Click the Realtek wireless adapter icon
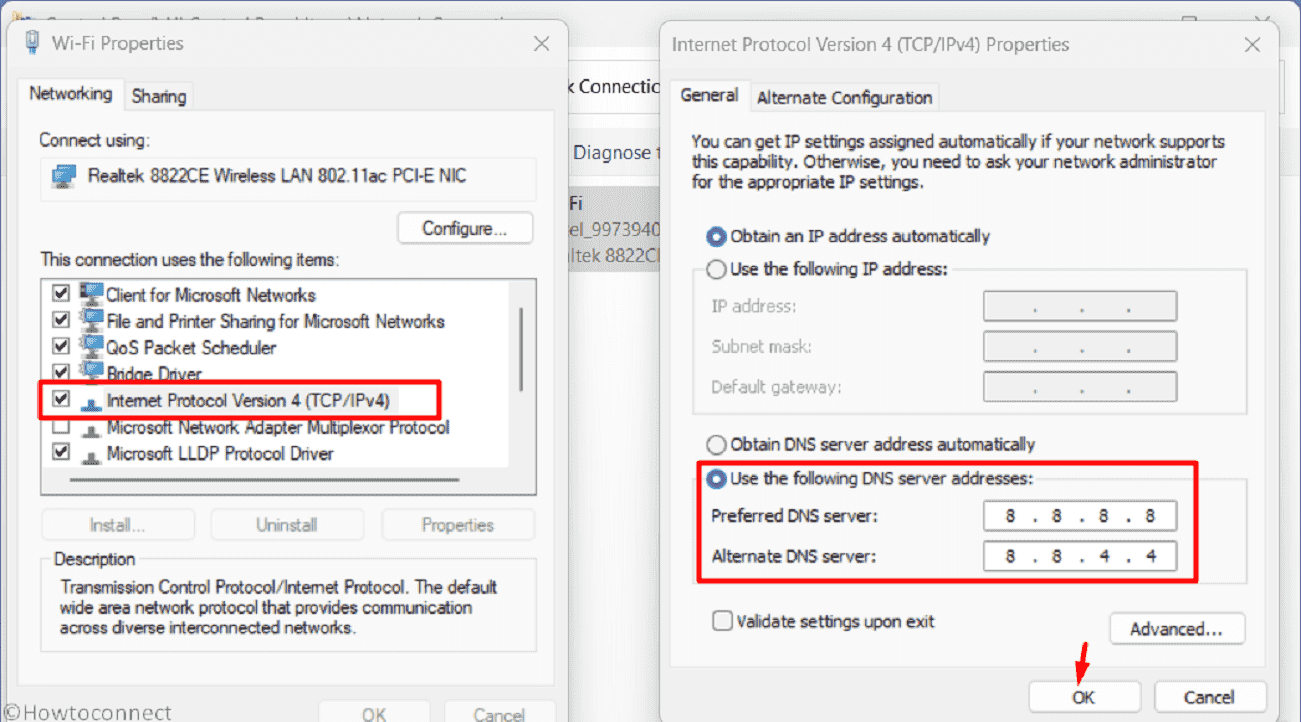1301x722 pixels. (64, 177)
